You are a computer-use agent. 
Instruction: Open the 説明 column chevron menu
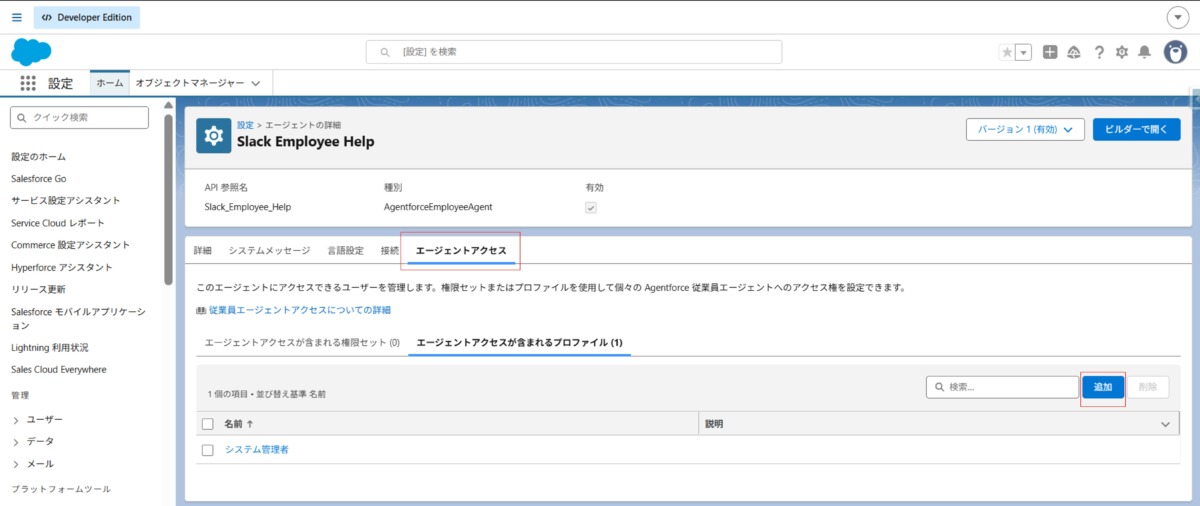[x=1166, y=424]
